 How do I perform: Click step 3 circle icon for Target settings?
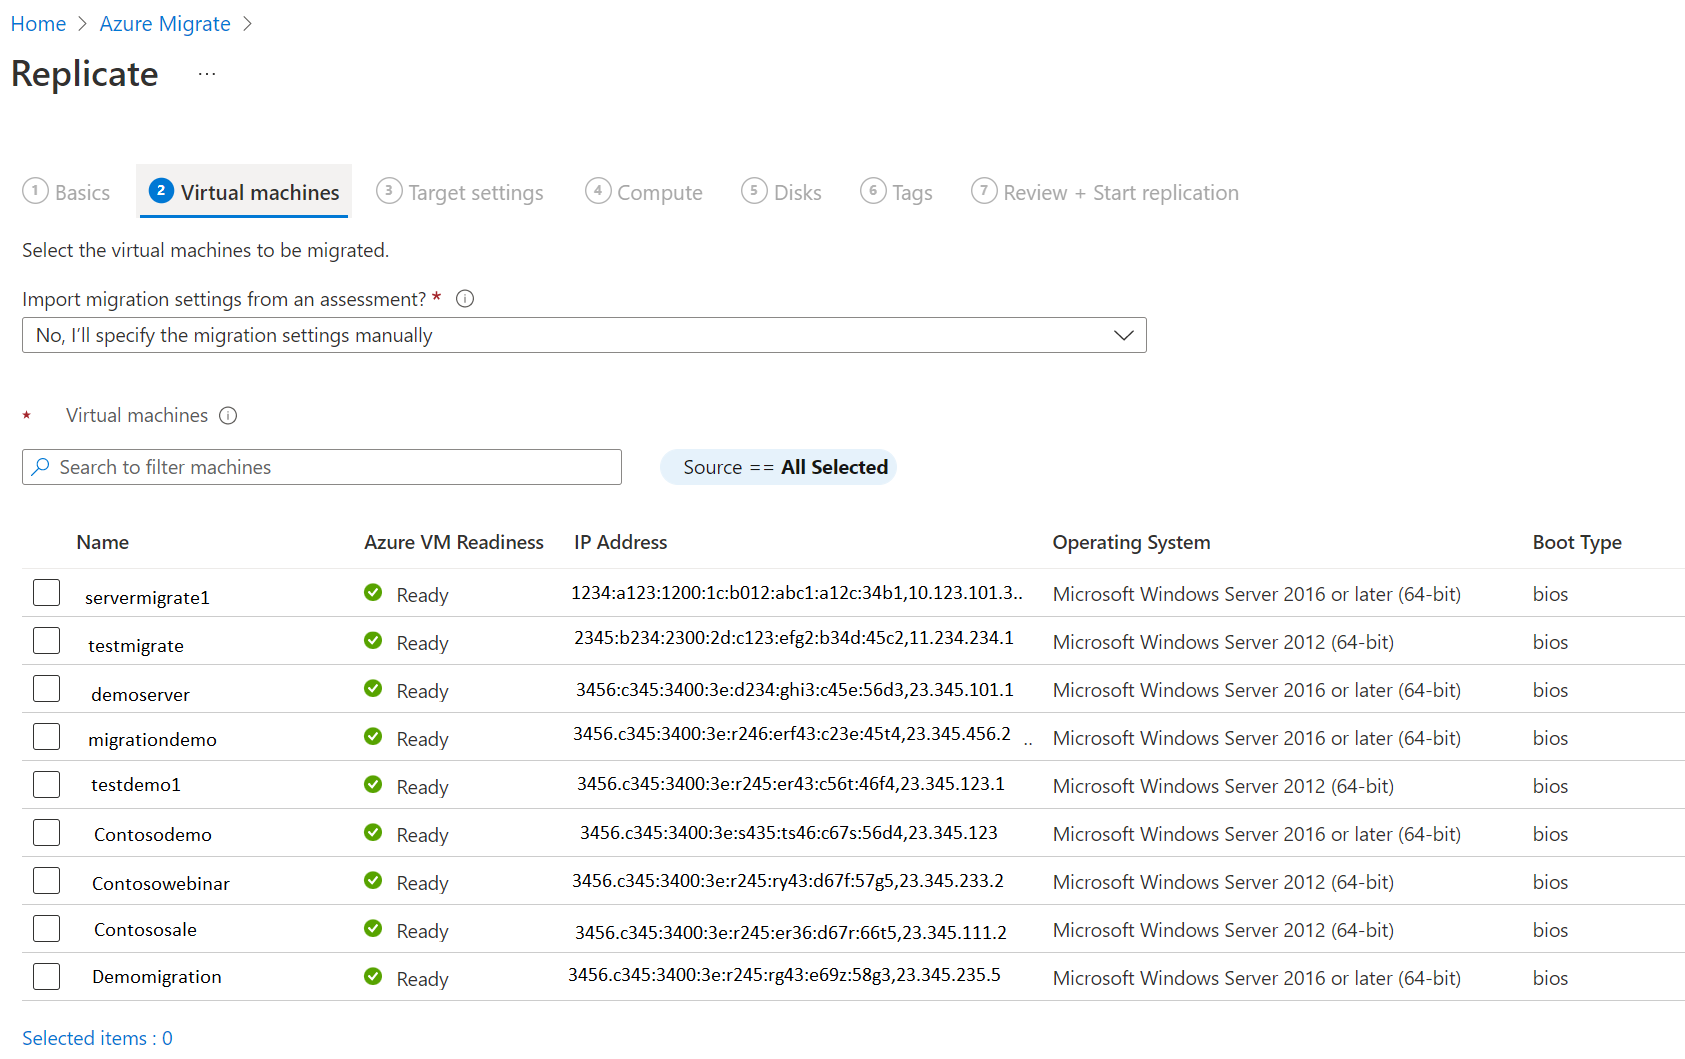click(389, 190)
